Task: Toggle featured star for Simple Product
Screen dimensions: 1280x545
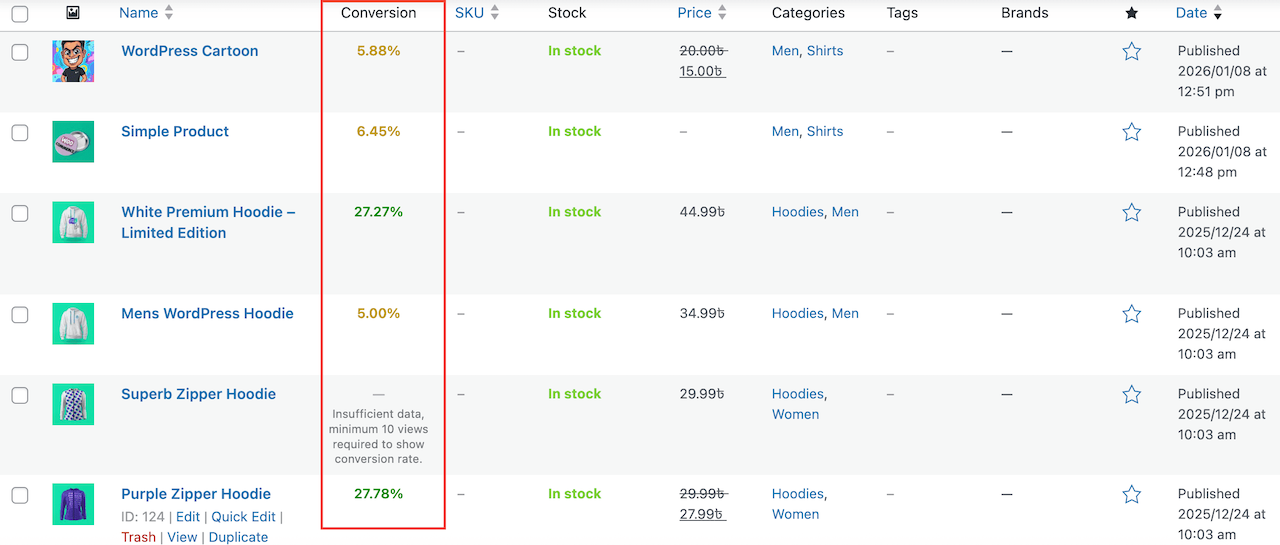Action: pos(1131,132)
